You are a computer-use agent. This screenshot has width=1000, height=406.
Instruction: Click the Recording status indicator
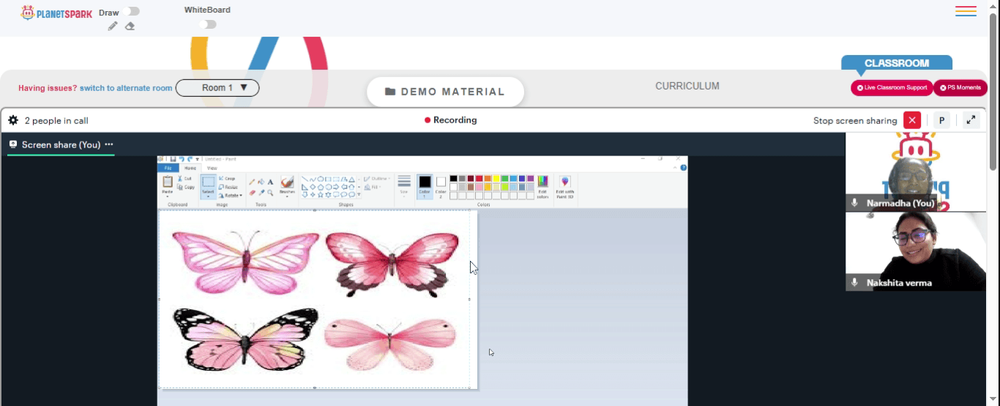point(450,120)
